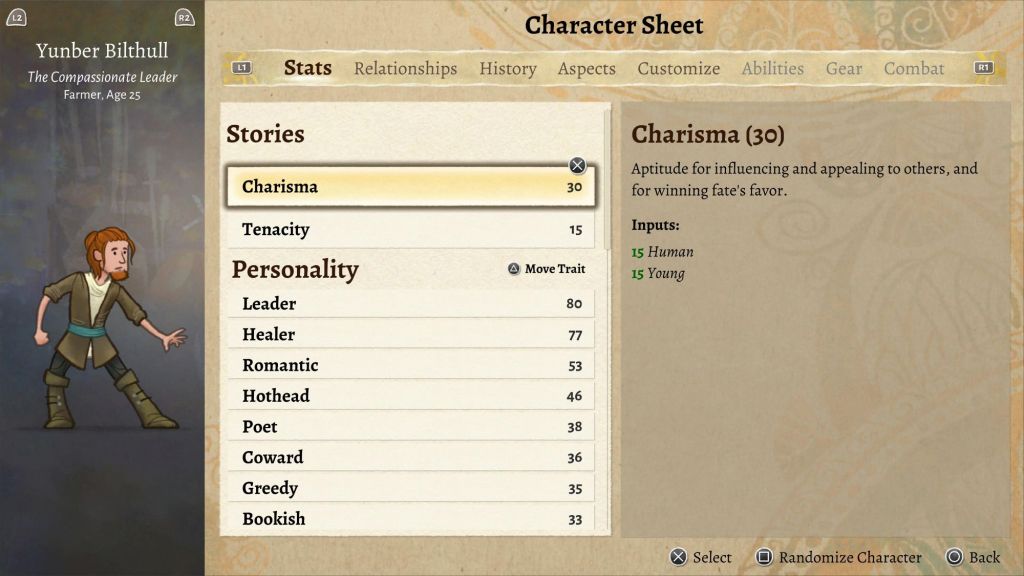
Task: Open the History tab
Action: click(x=507, y=68)
